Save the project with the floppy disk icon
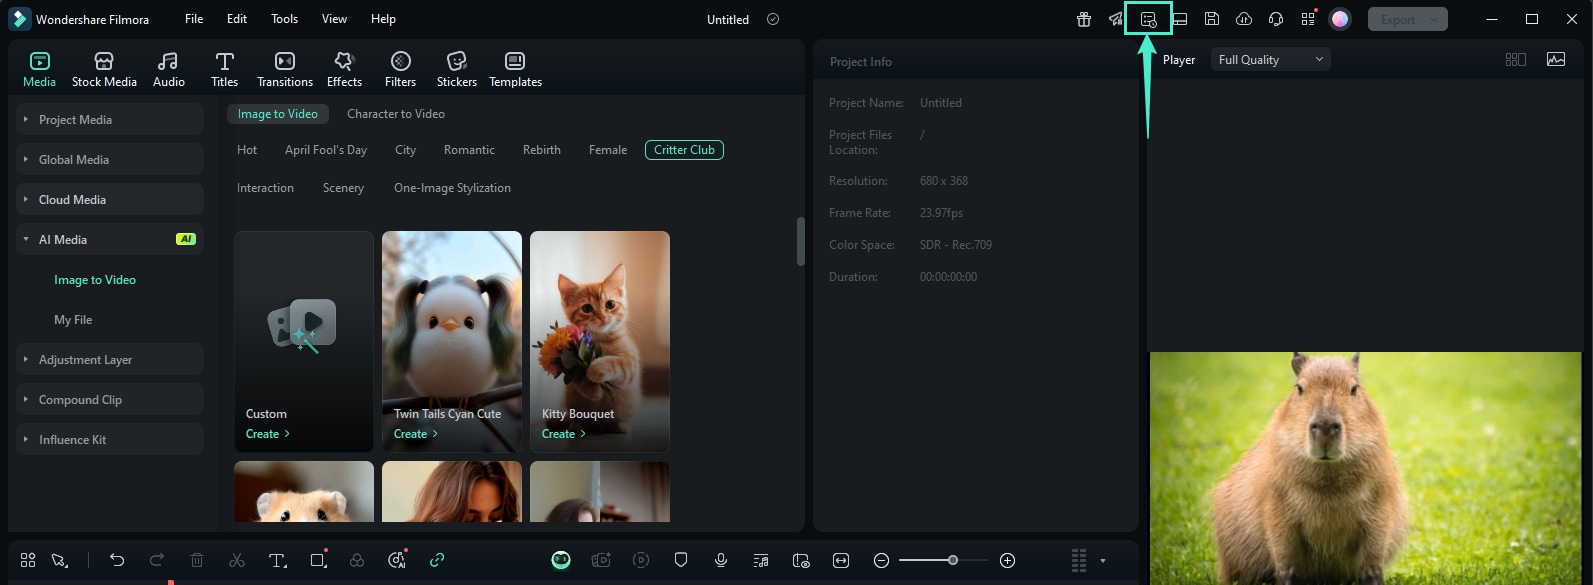 1212,19
